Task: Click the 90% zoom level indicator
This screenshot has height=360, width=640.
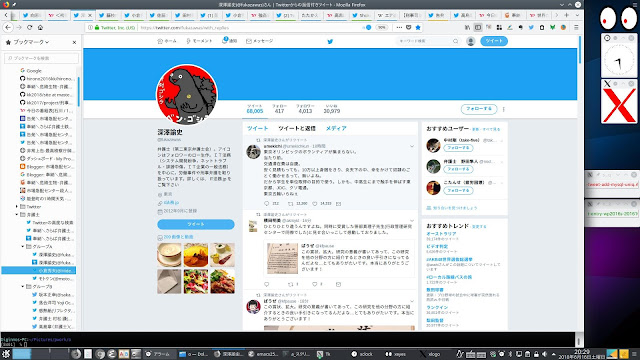Action: [381, 27]
